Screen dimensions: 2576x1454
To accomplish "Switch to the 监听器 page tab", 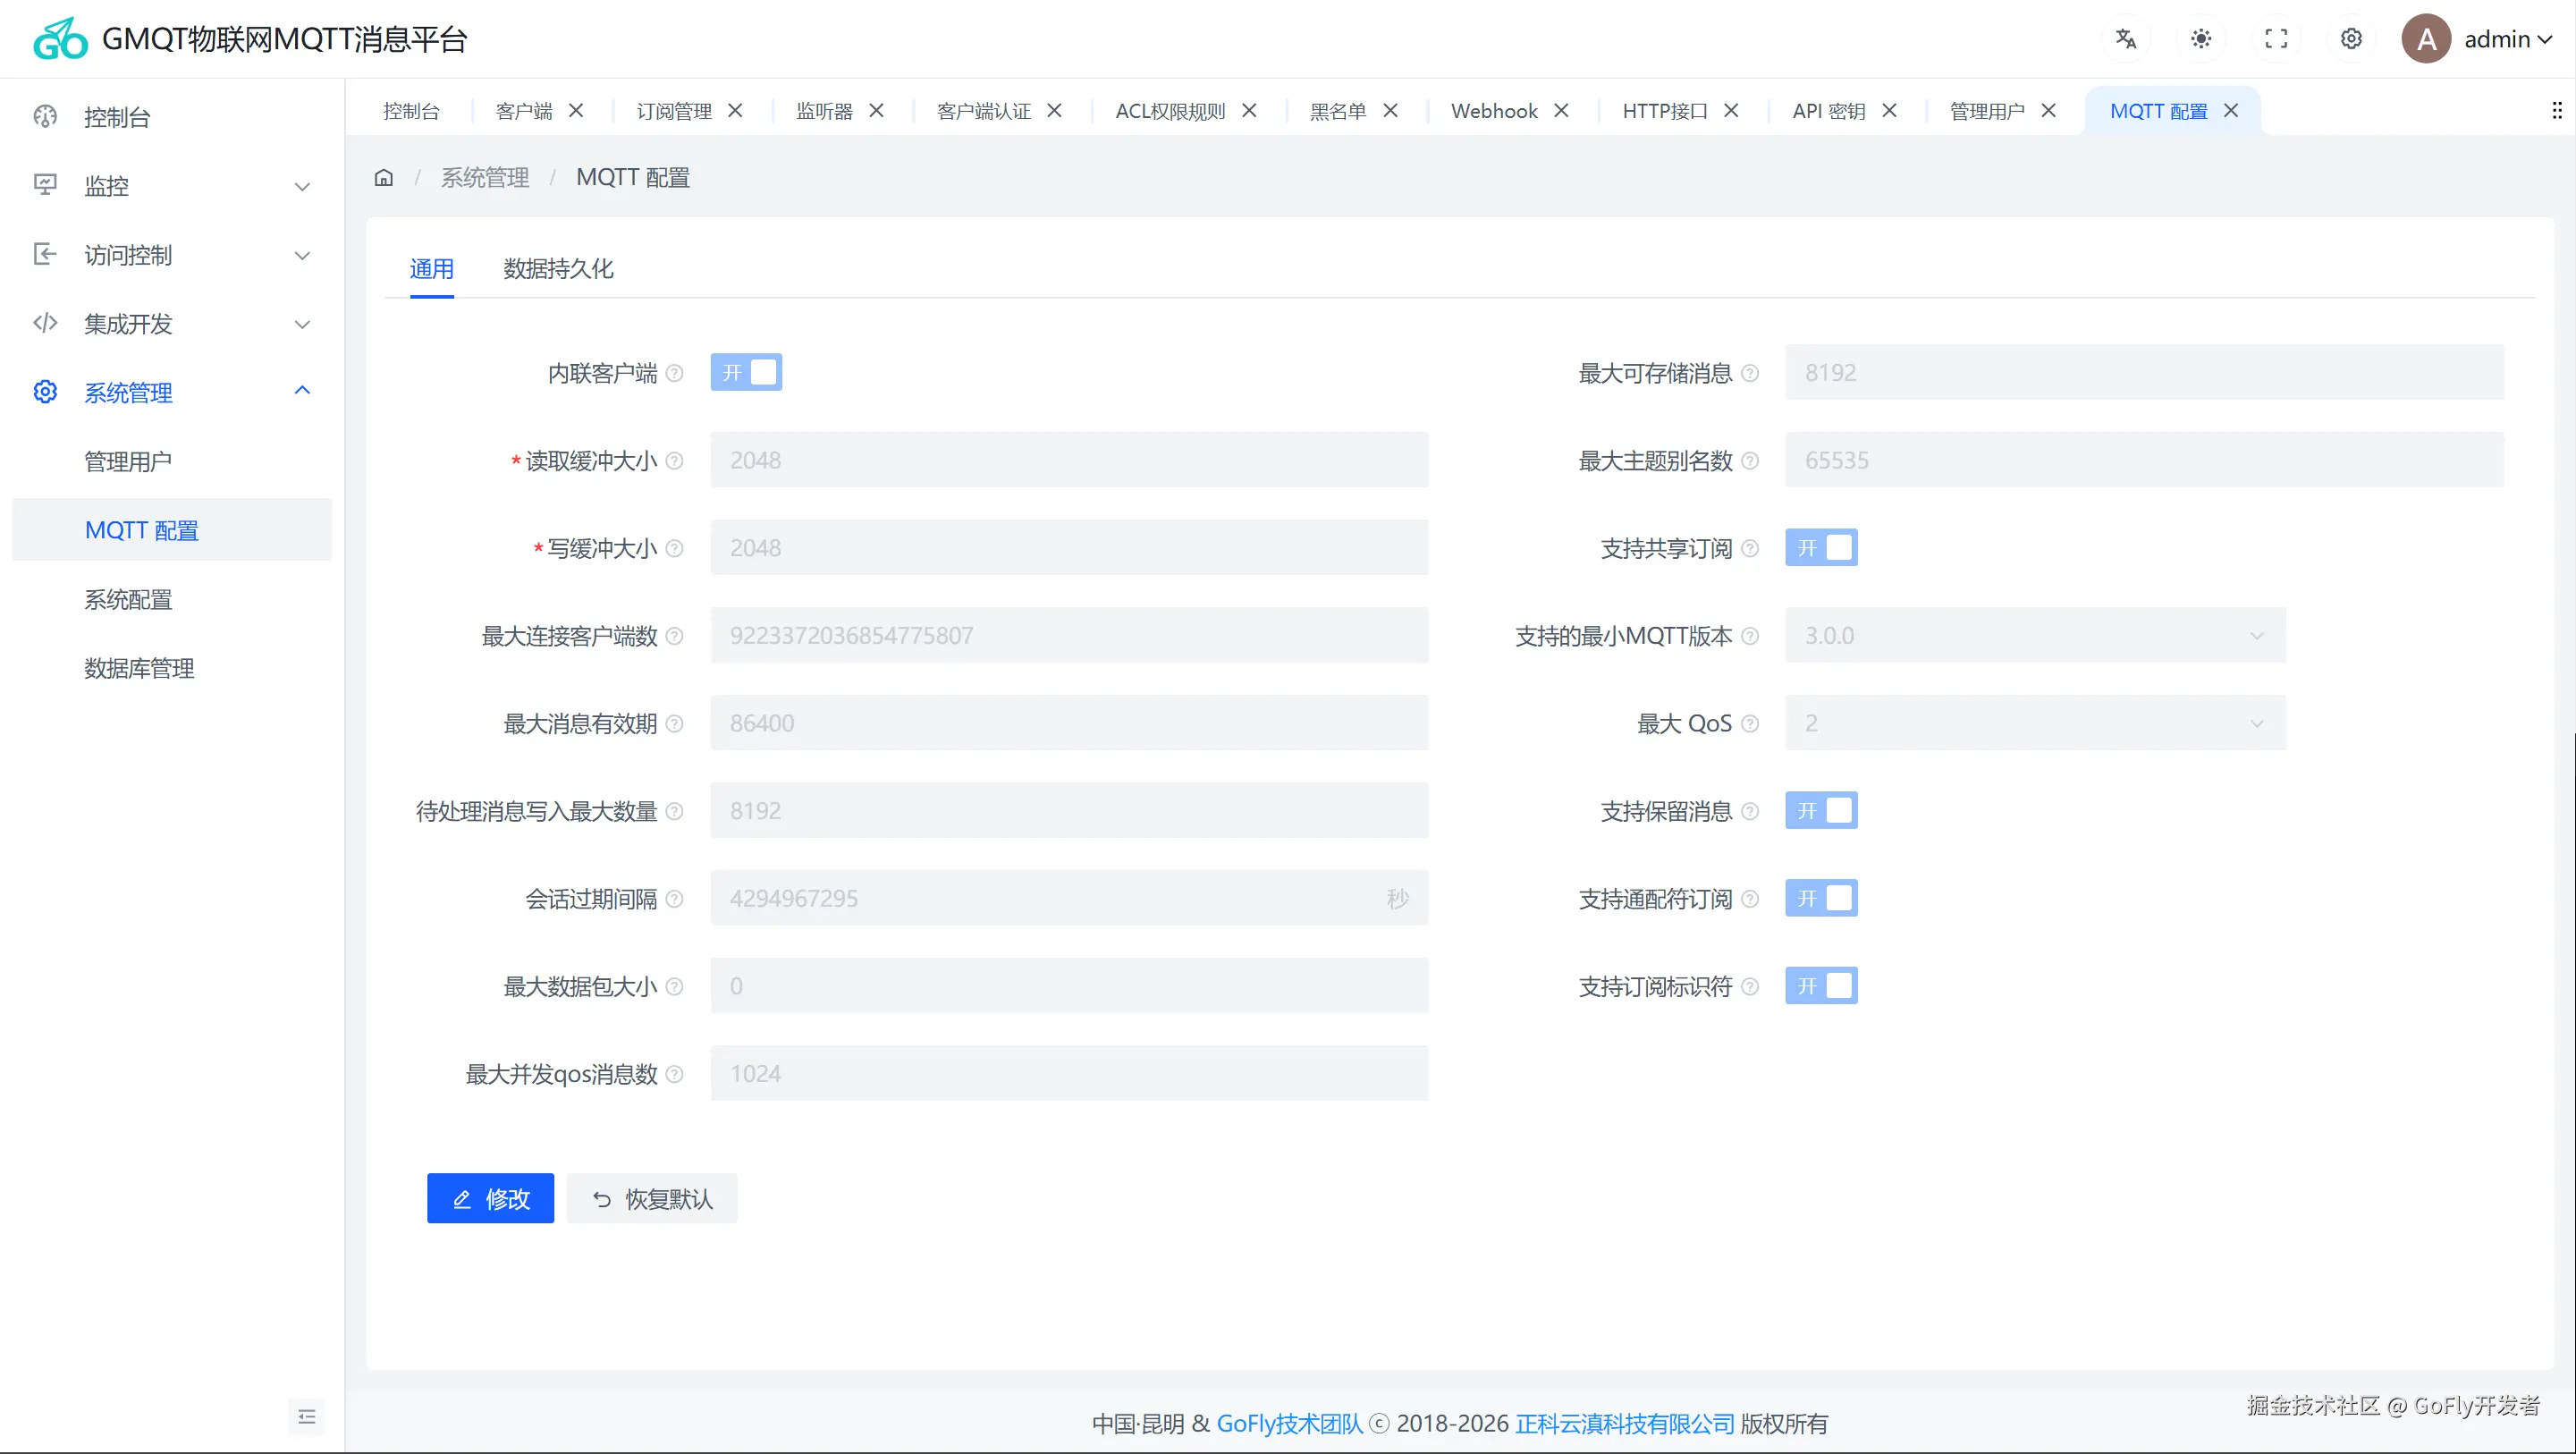I will pyautogui.click(x=824, y=110).
